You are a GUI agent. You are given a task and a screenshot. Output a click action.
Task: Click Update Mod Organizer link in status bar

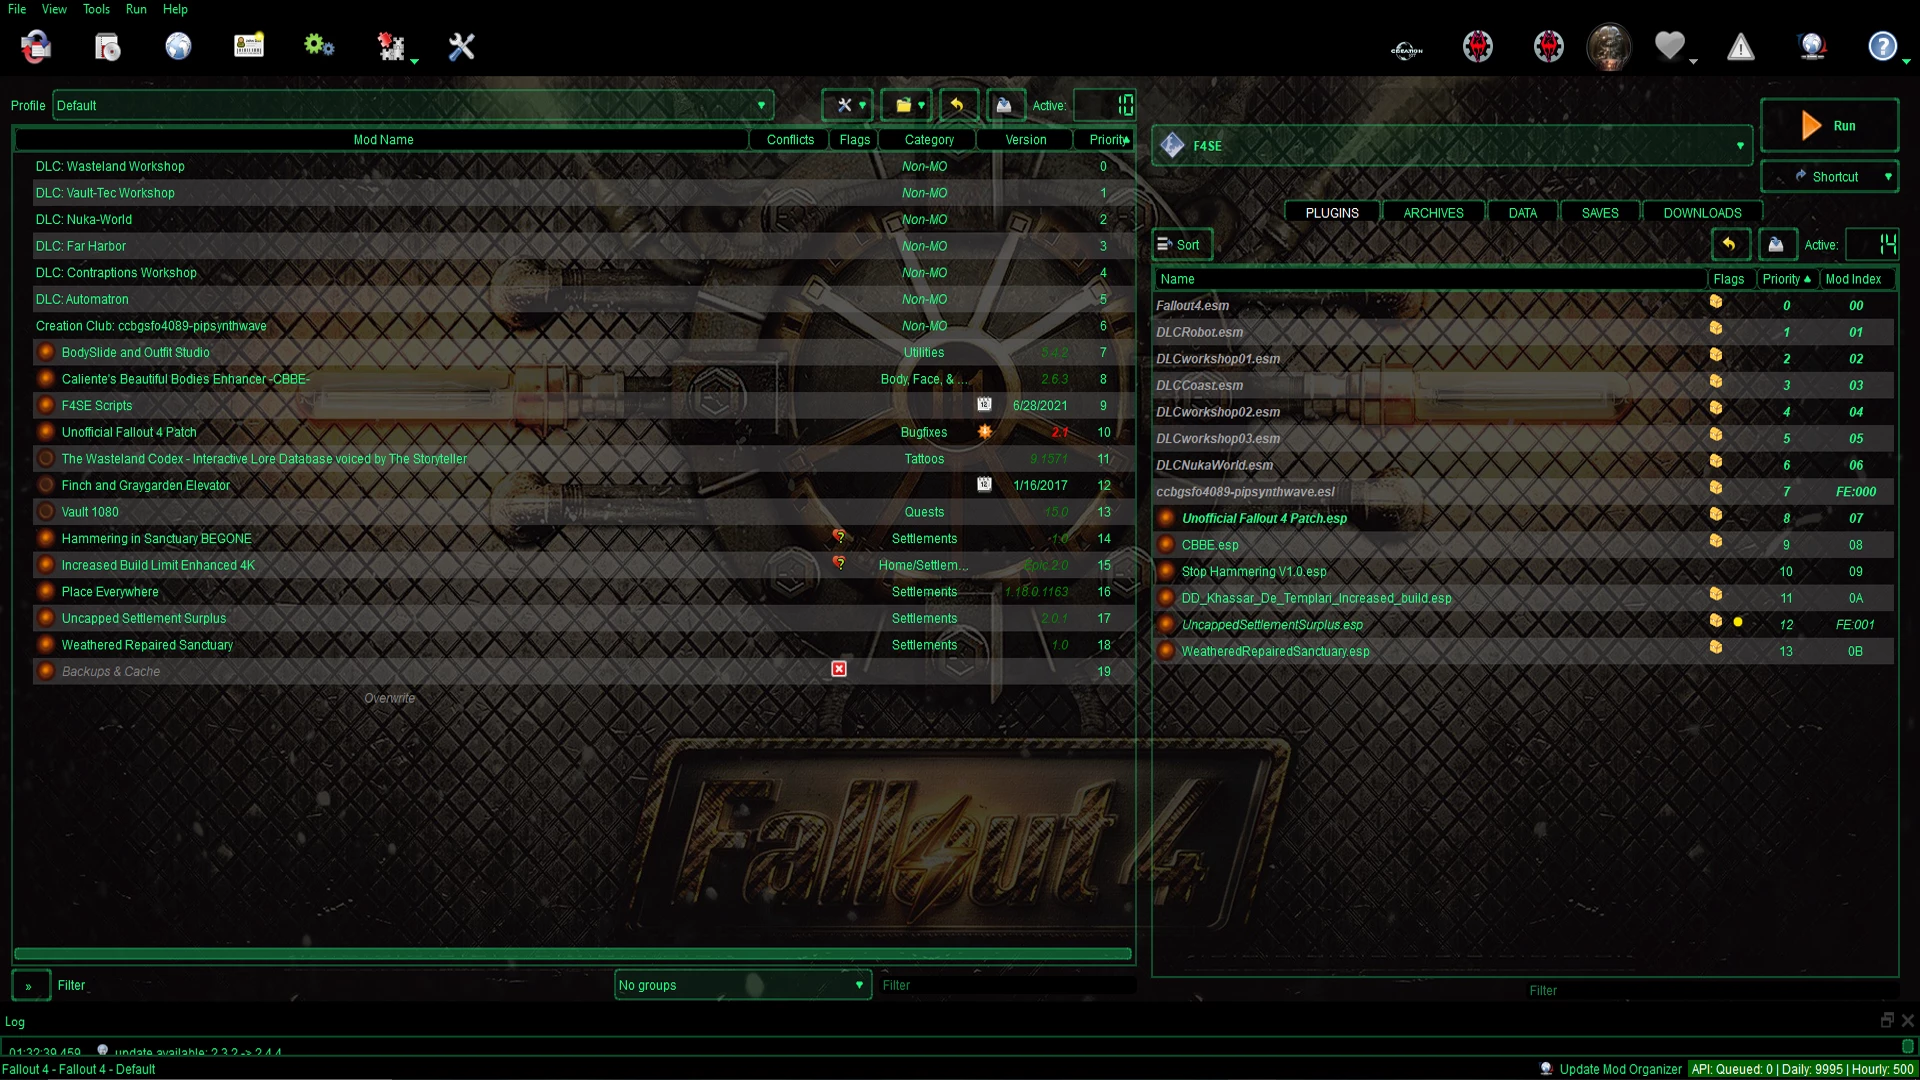coord(1620,1069)
